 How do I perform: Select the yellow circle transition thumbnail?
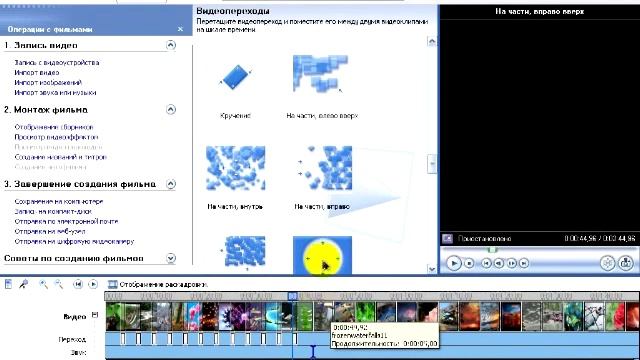(x=322, y=256)
